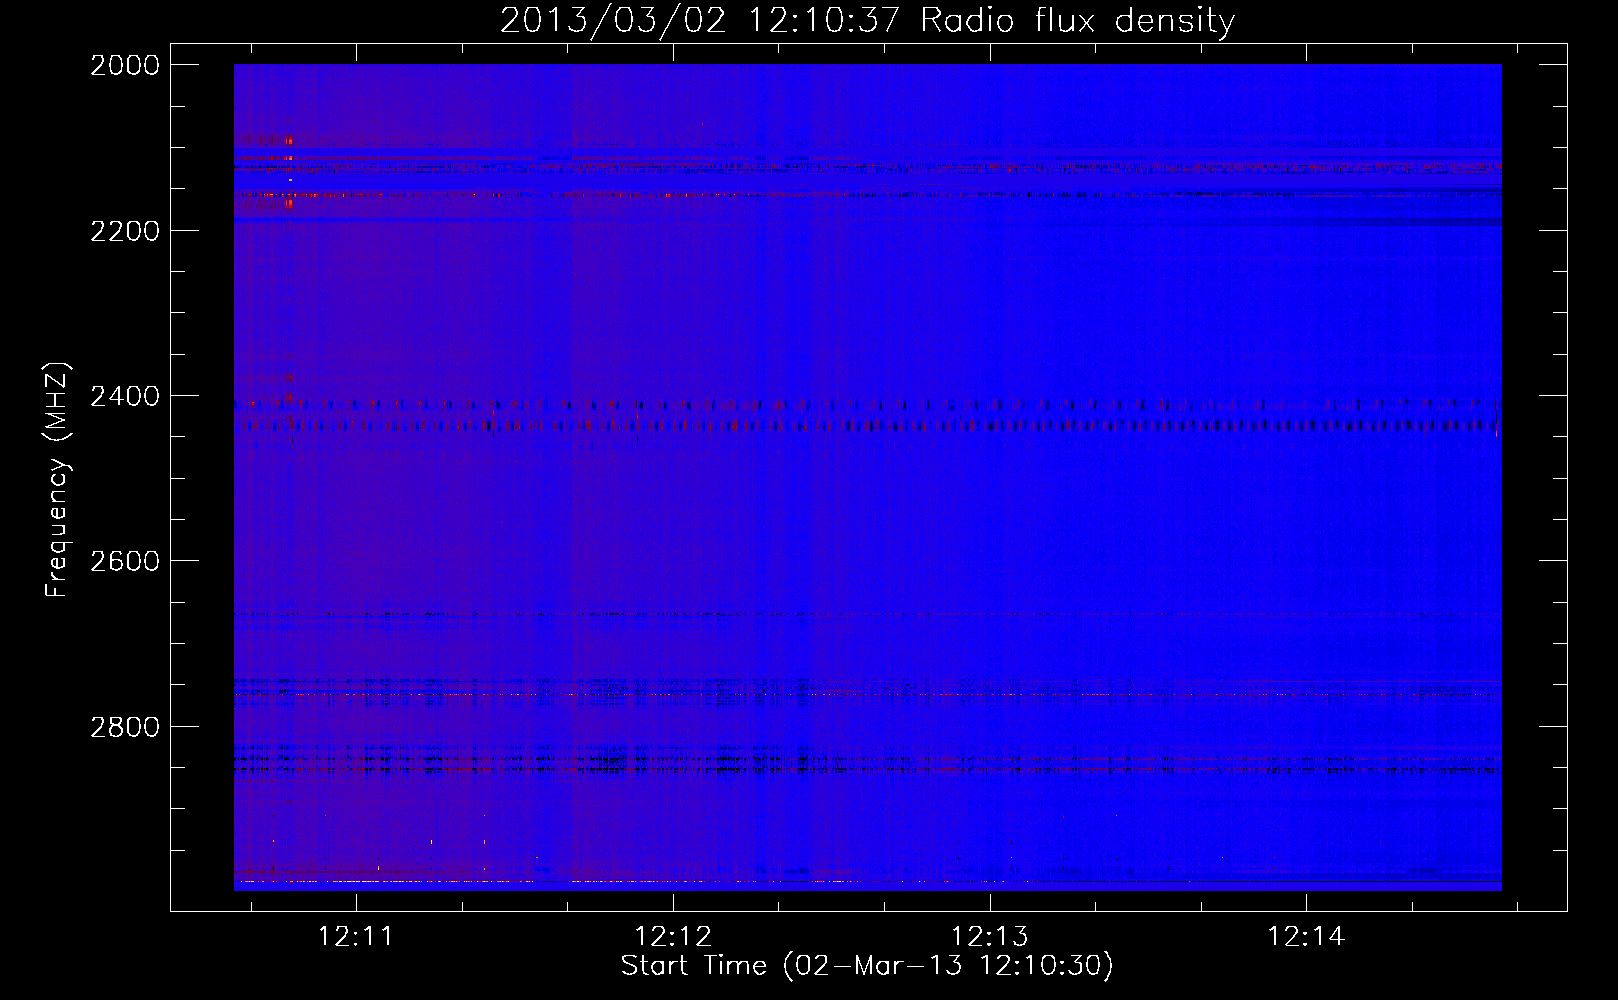Click the 12:14 time tick label
This screenshot has height=1000, width=1618.
[1306, 937]
